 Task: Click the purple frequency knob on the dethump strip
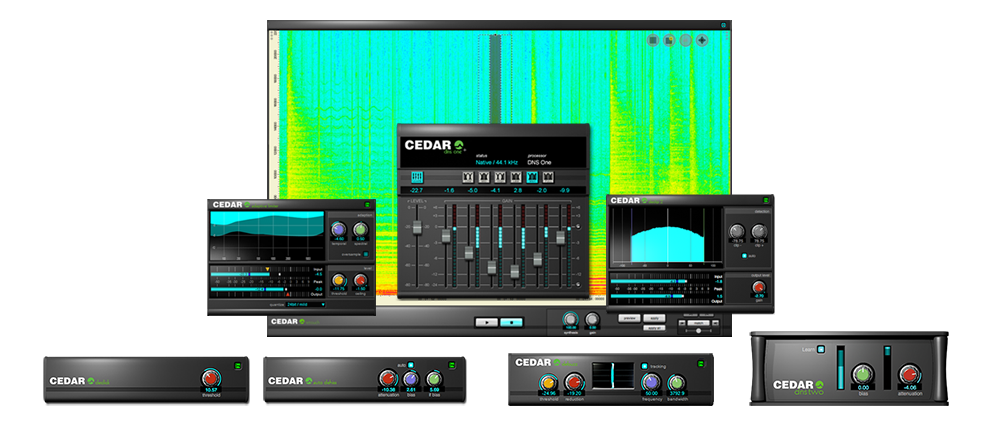(651, 382)
